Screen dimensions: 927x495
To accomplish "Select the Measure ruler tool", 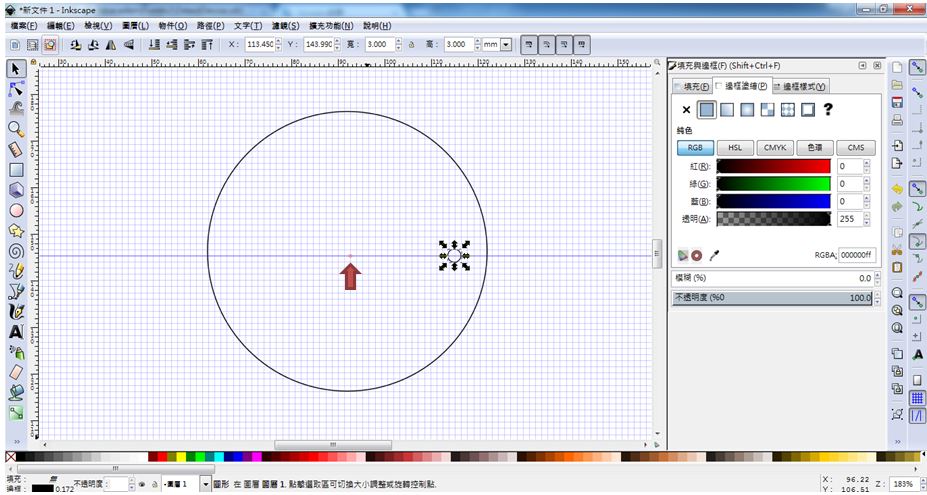I will coord(15,150).
